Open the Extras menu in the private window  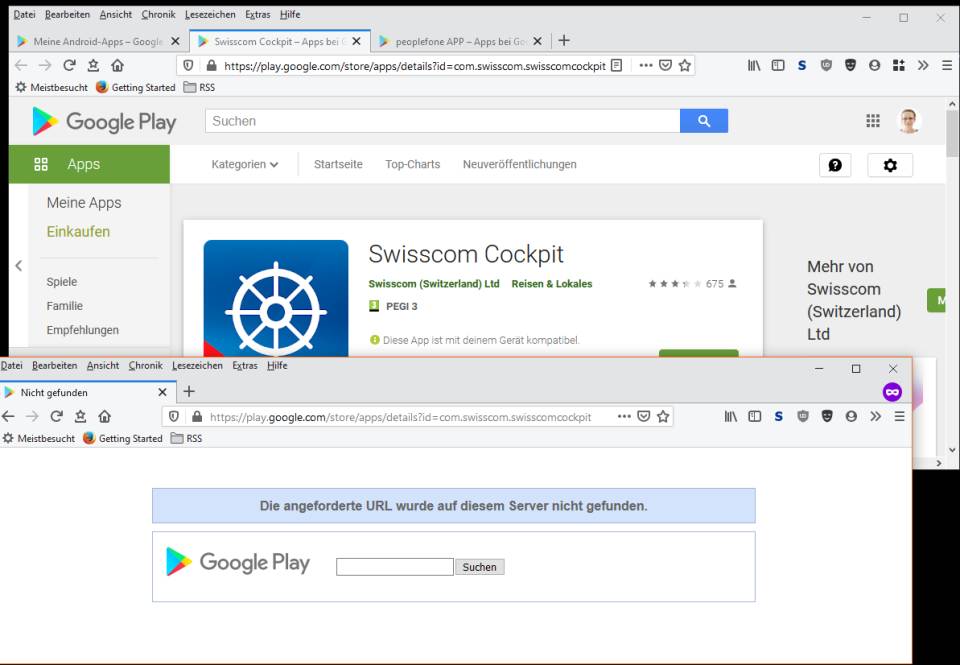click(x=245, y=366)
